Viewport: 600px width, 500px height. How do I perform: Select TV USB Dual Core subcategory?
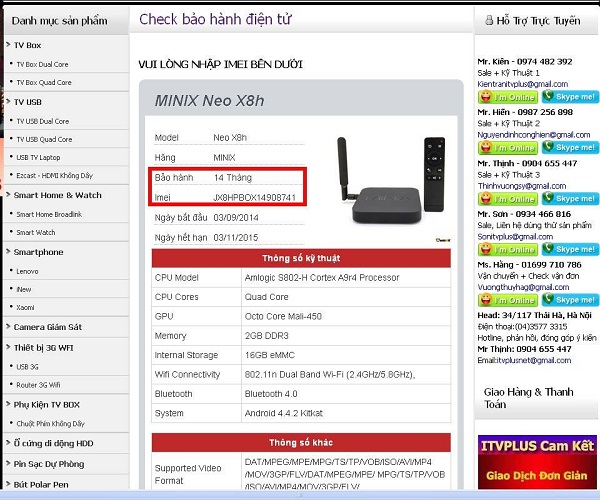tap(43, 121)
